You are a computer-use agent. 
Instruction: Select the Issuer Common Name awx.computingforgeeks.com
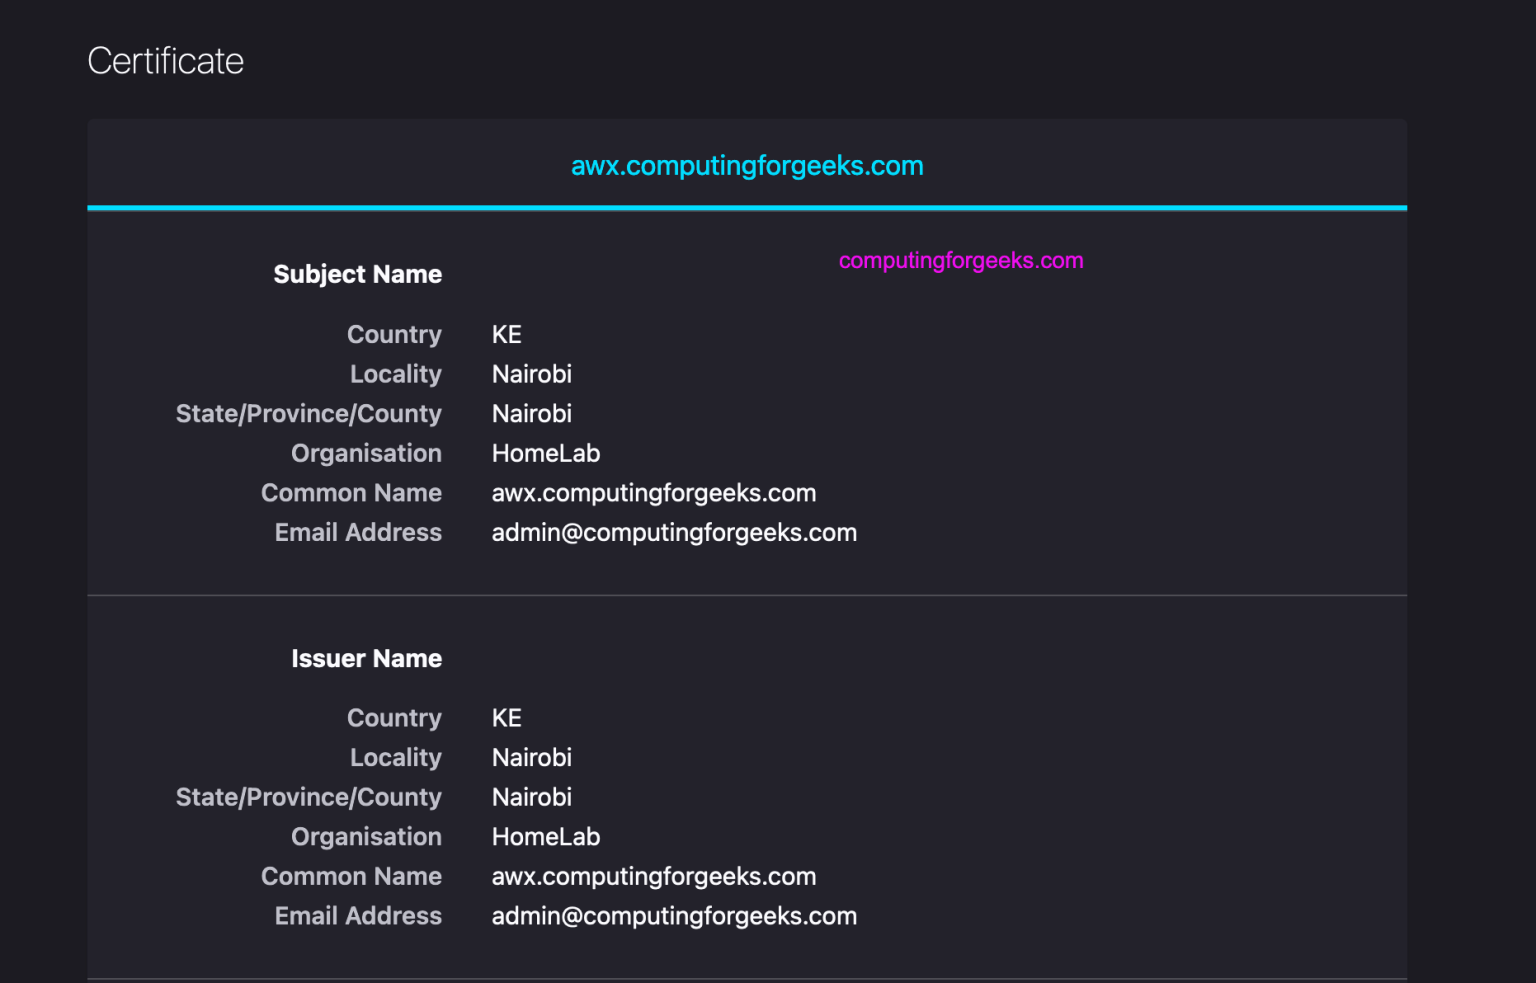[x=653, y=876]
